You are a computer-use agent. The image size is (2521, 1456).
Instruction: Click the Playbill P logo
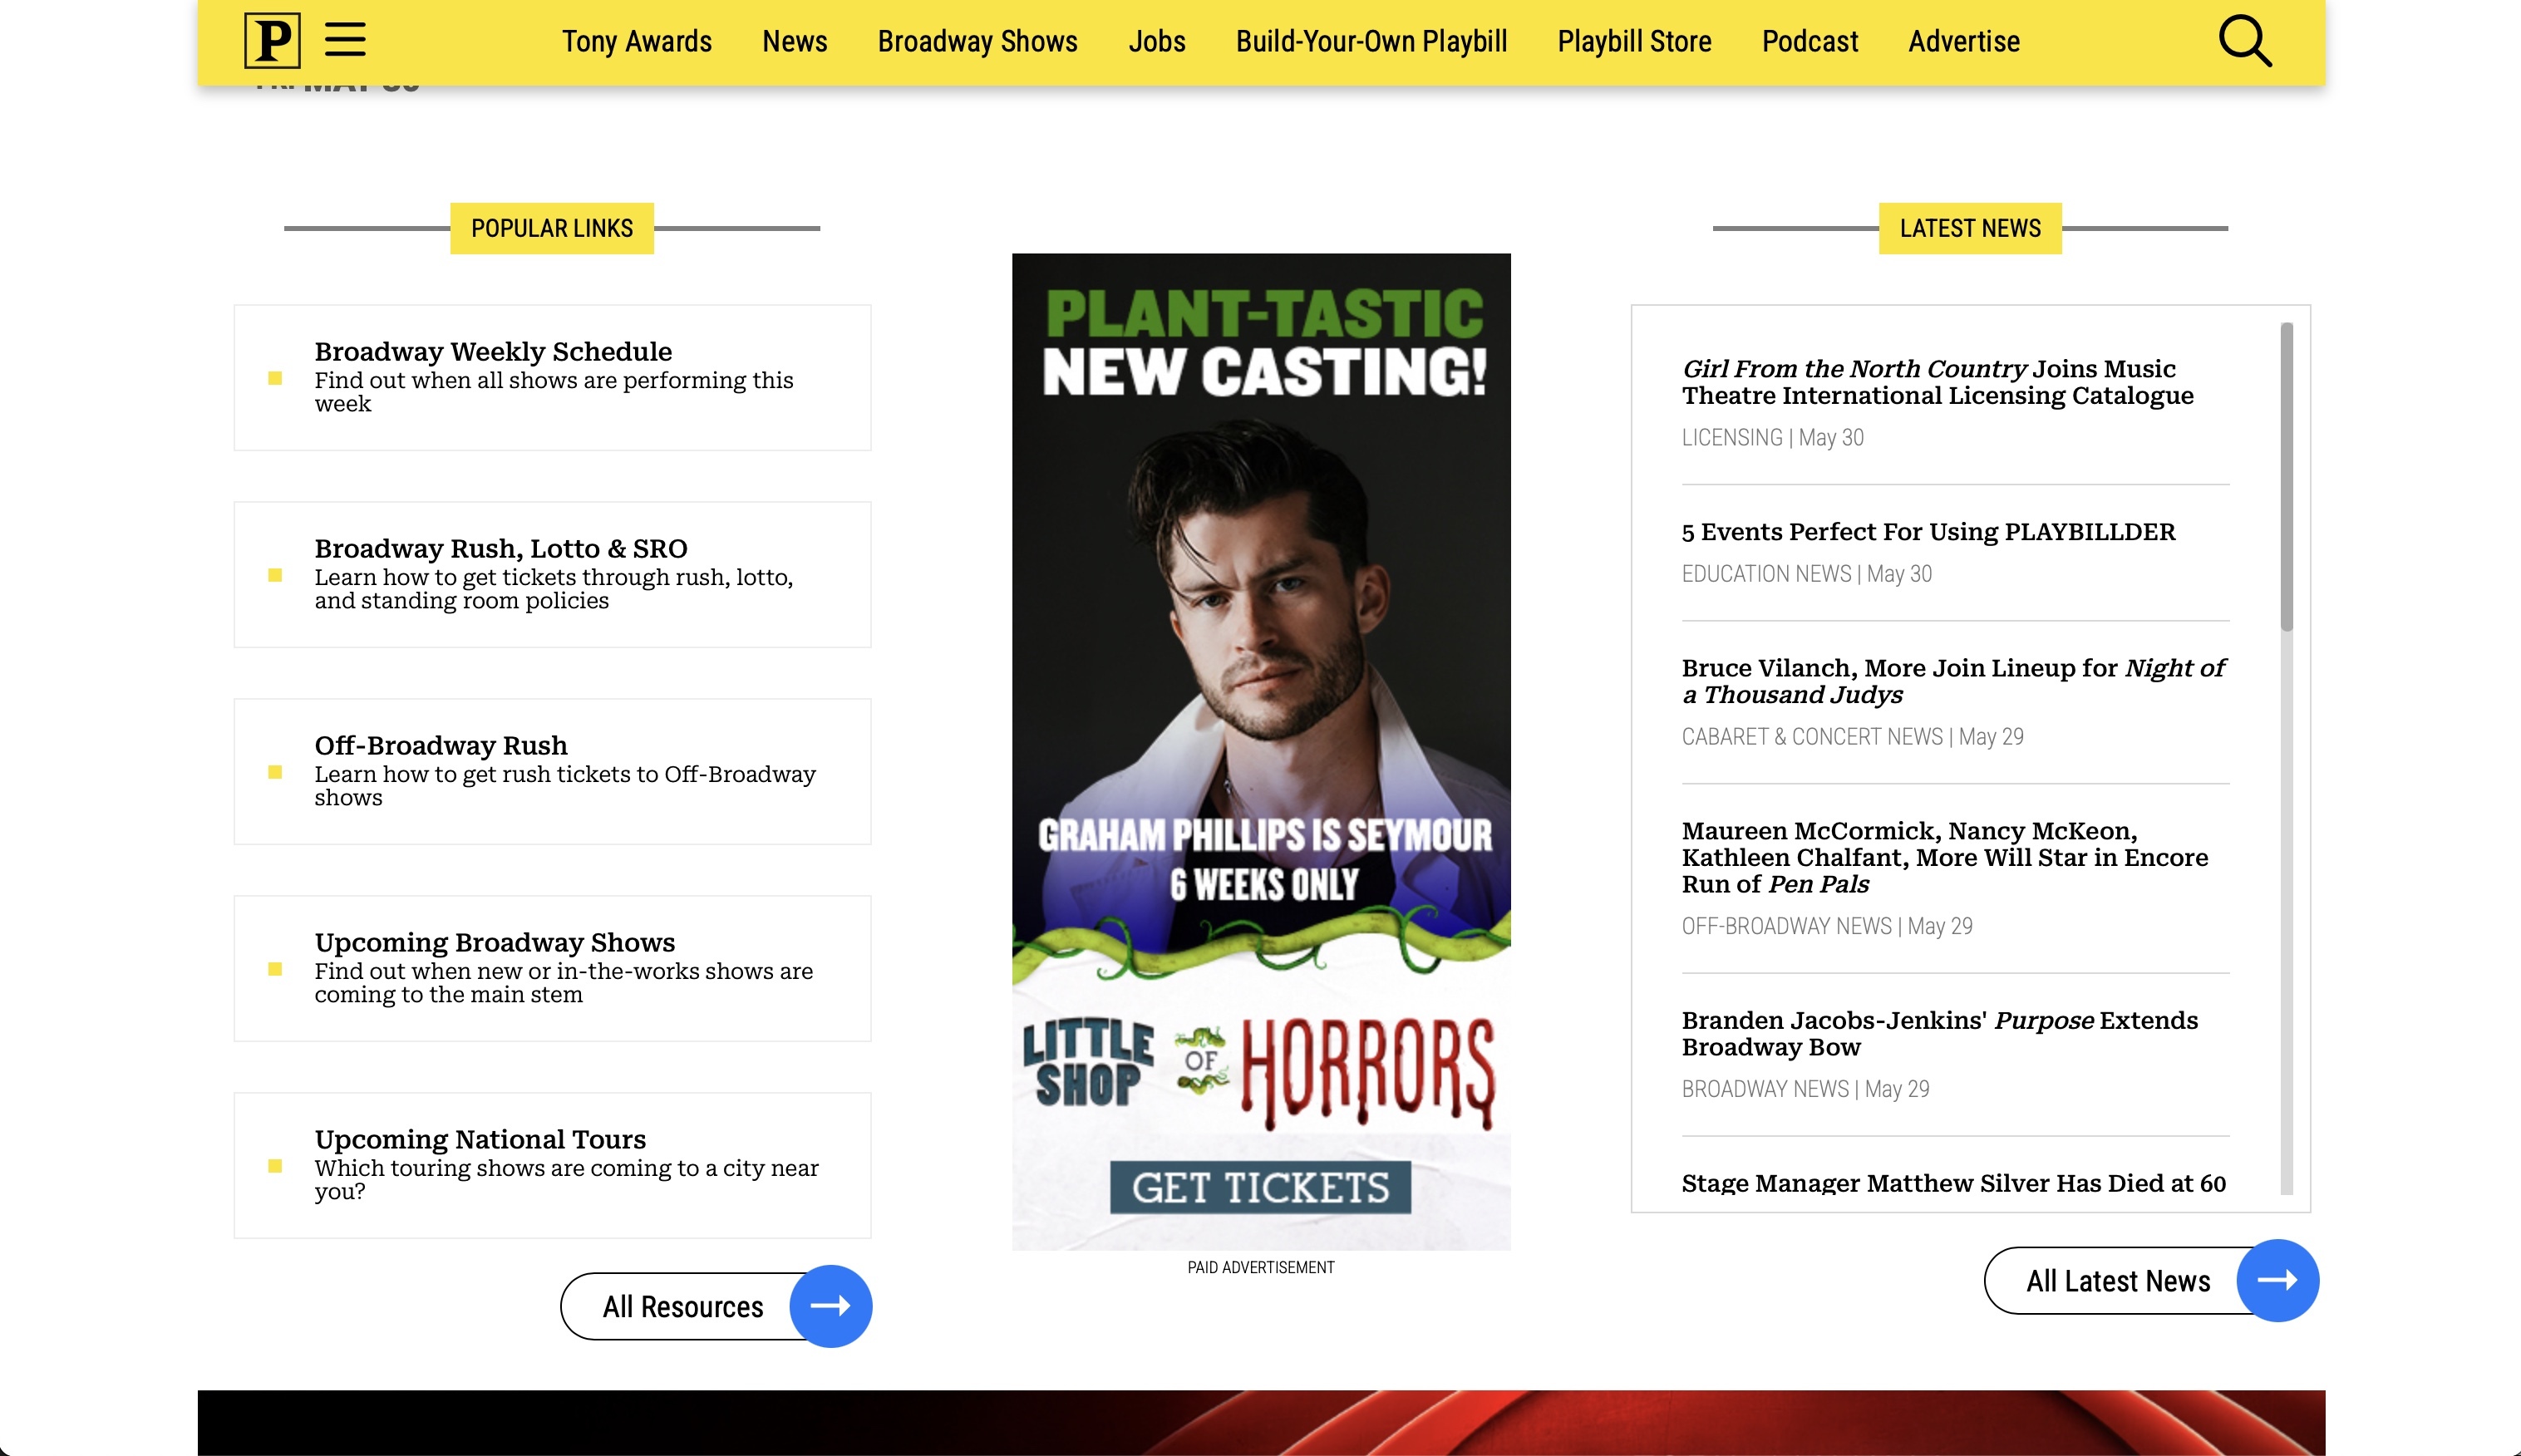click(272, 40)
